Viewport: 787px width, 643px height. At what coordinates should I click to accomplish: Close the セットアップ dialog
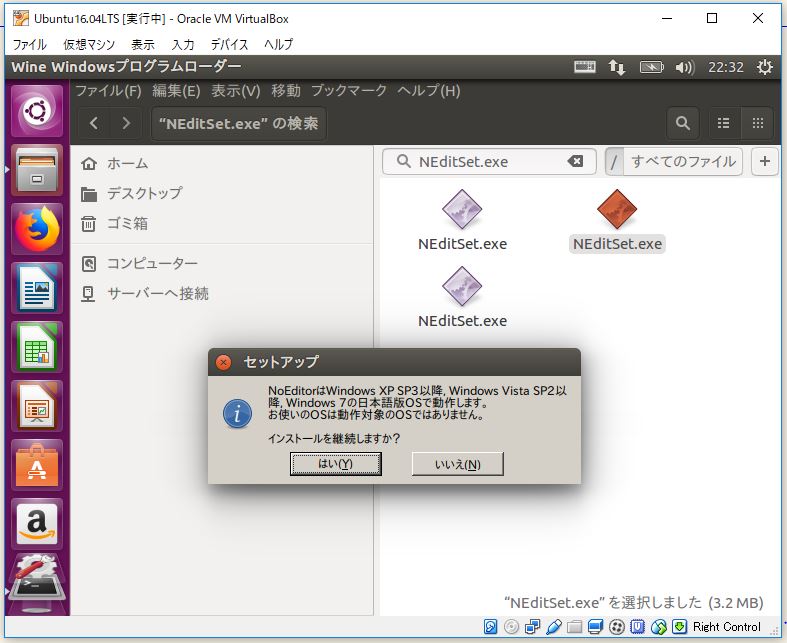click(223, 362)
